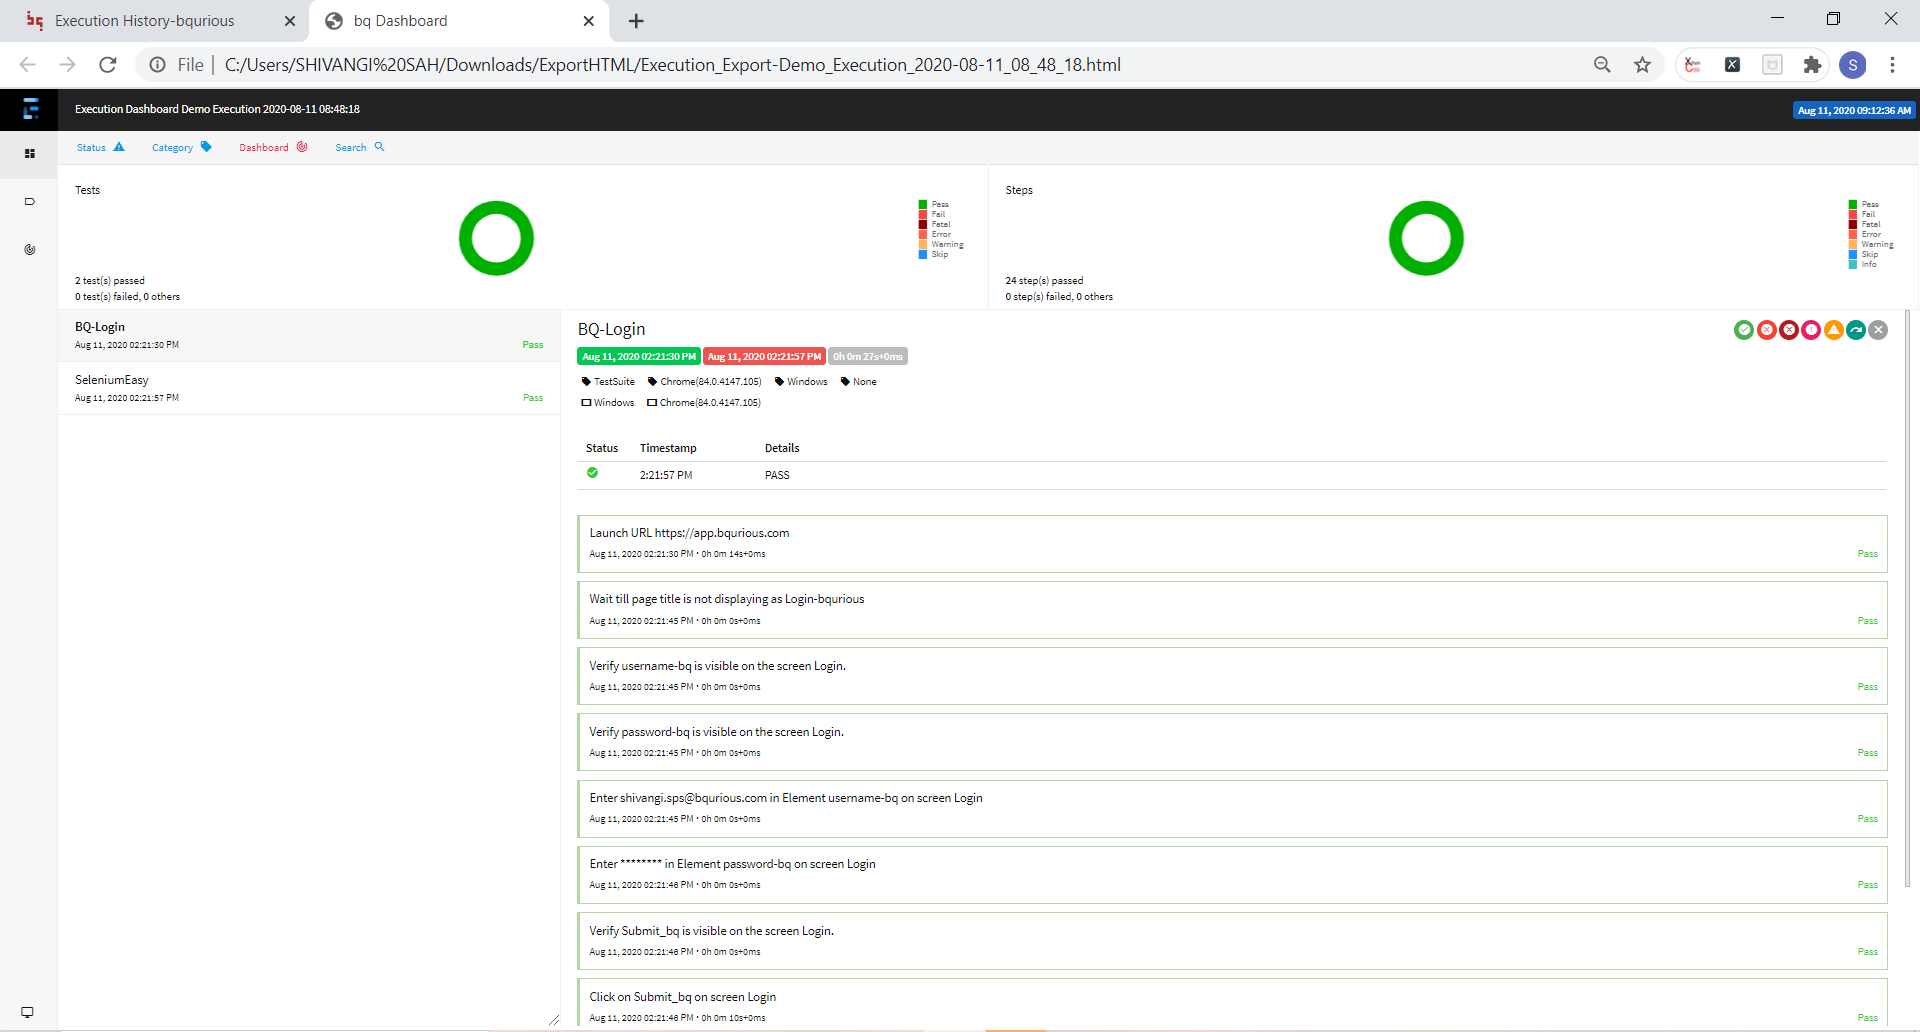Click the detail panel vertical scrollbar
The width and height of the screenshot is (1920, 1032).
click(x=1908, y=600)
